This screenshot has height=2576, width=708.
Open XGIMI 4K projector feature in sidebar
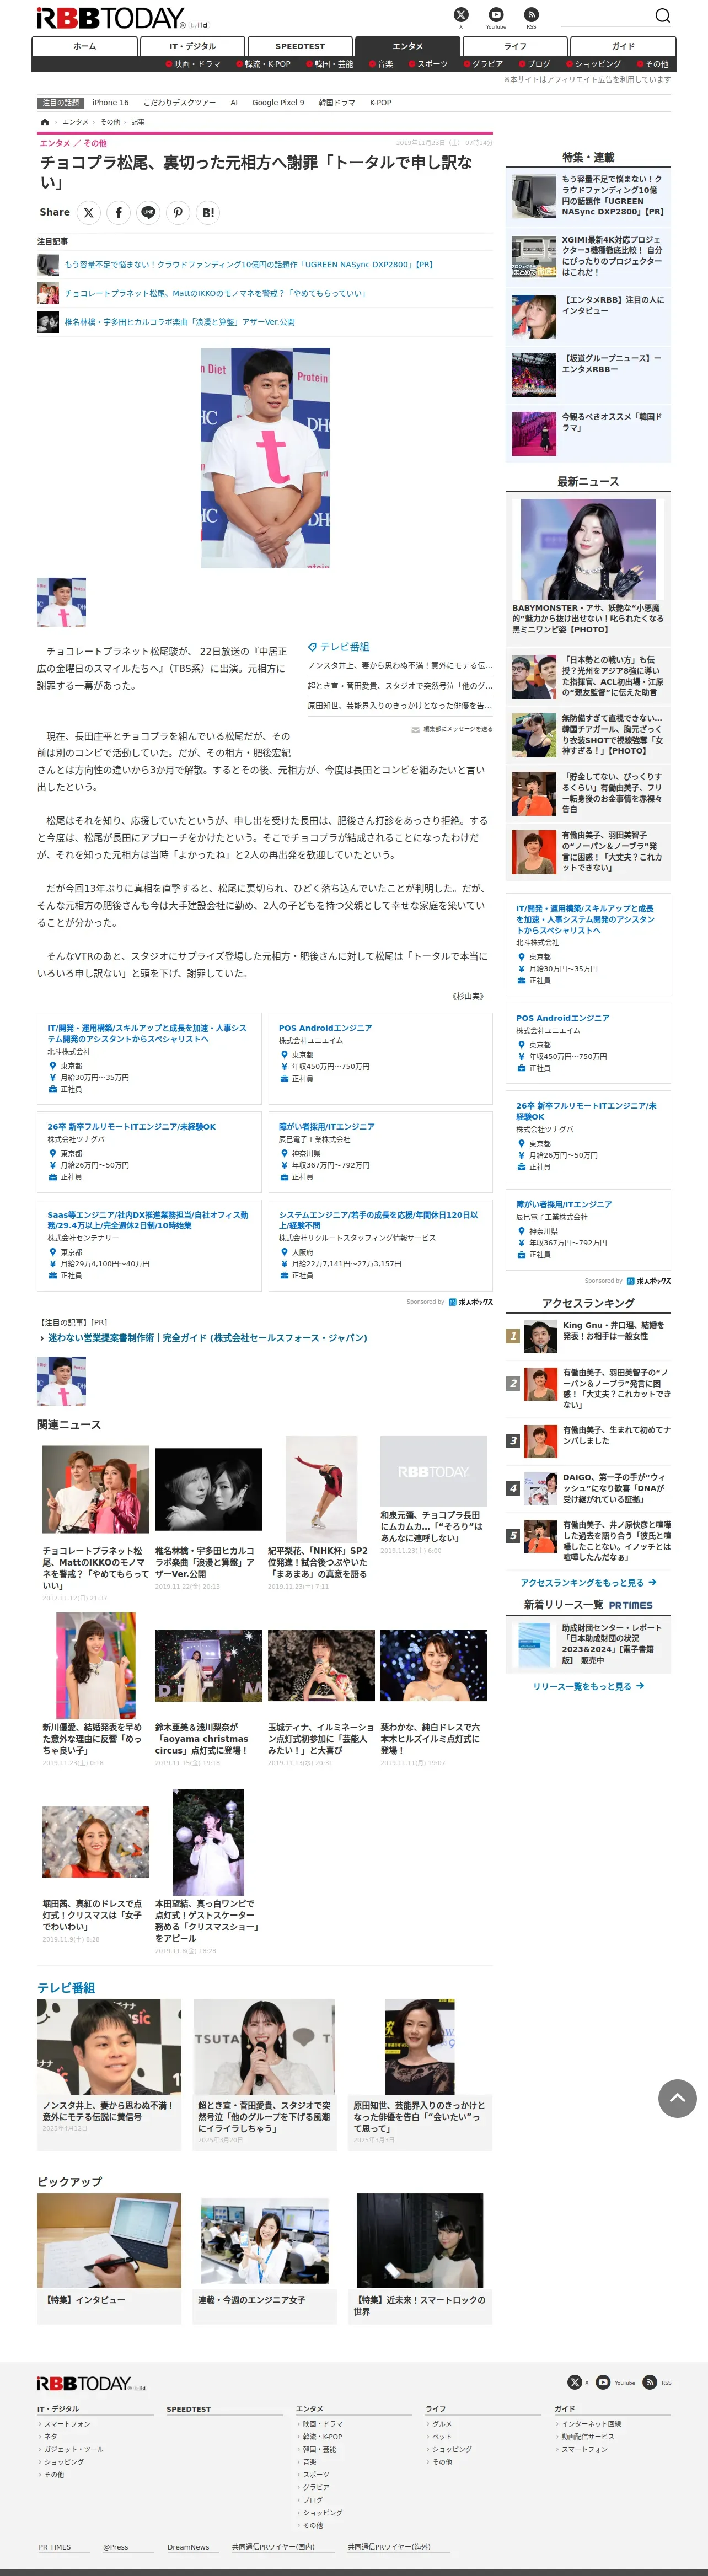pos(588,257)
